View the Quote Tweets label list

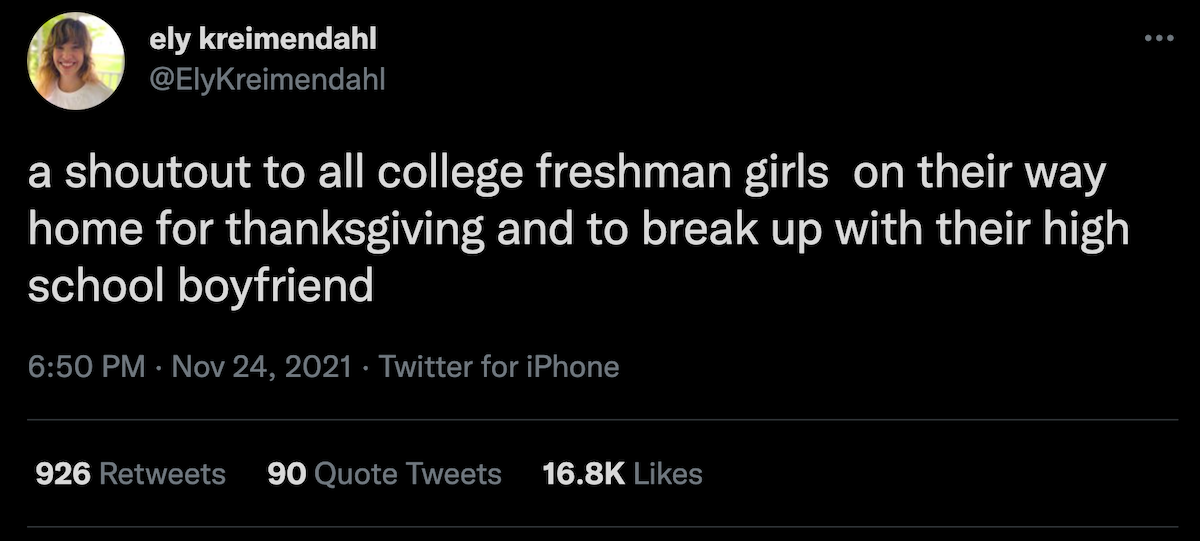tap(408, 473)
